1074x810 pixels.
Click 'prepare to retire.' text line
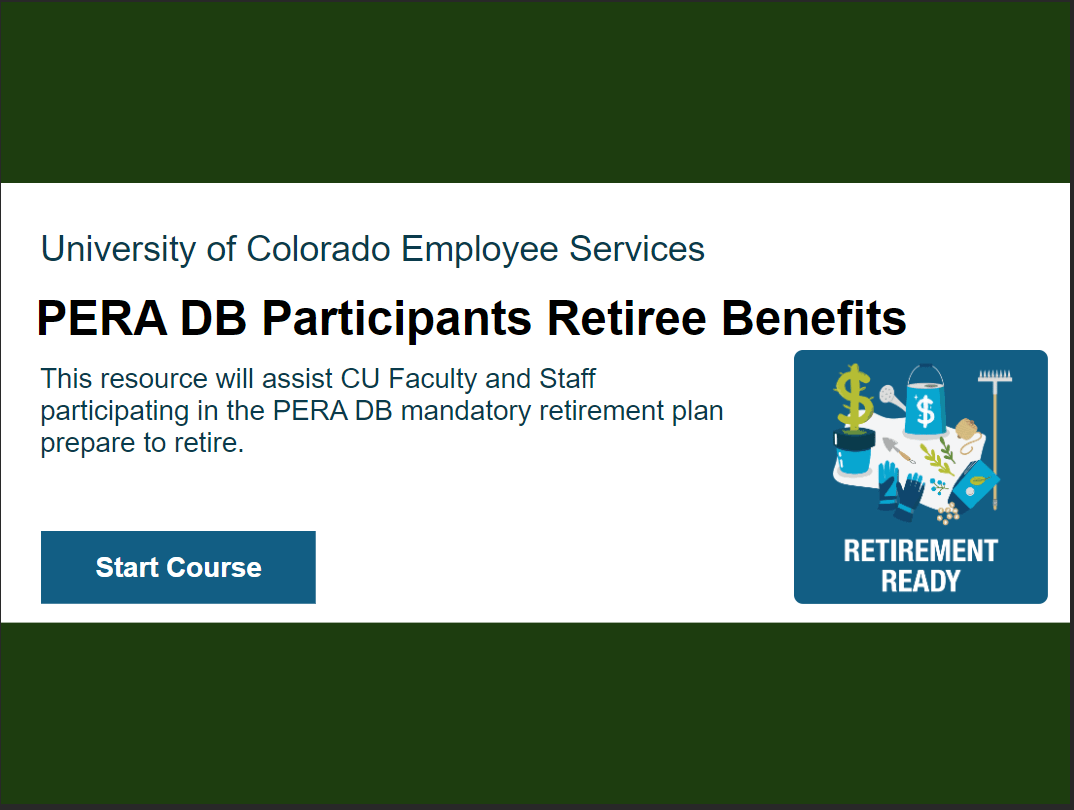(142, 443)
